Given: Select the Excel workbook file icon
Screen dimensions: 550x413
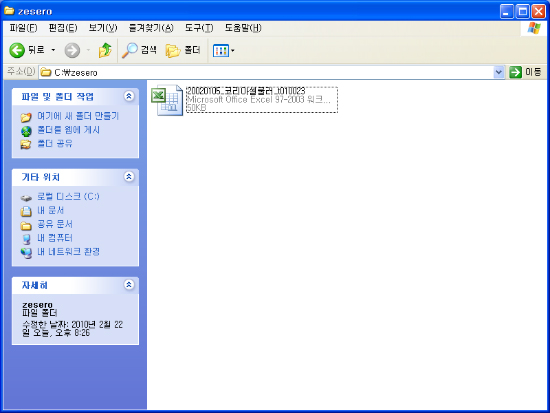Looking at the screenshot, I should pyautogui.click(x=167, y=100).
